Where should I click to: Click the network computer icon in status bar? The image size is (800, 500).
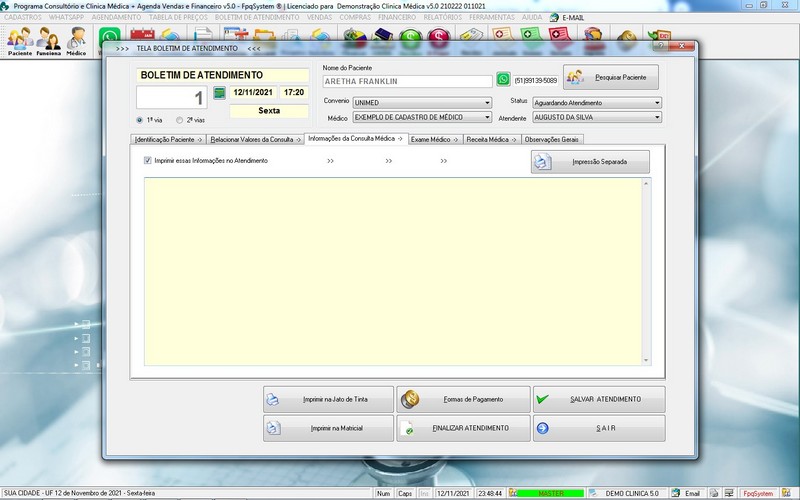click(x=729, y=493)
